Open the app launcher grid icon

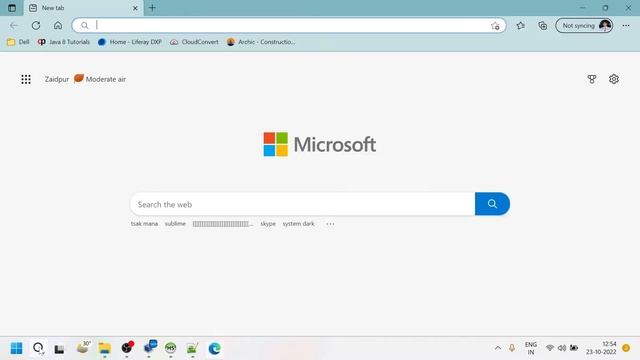[x=26, y=79]
